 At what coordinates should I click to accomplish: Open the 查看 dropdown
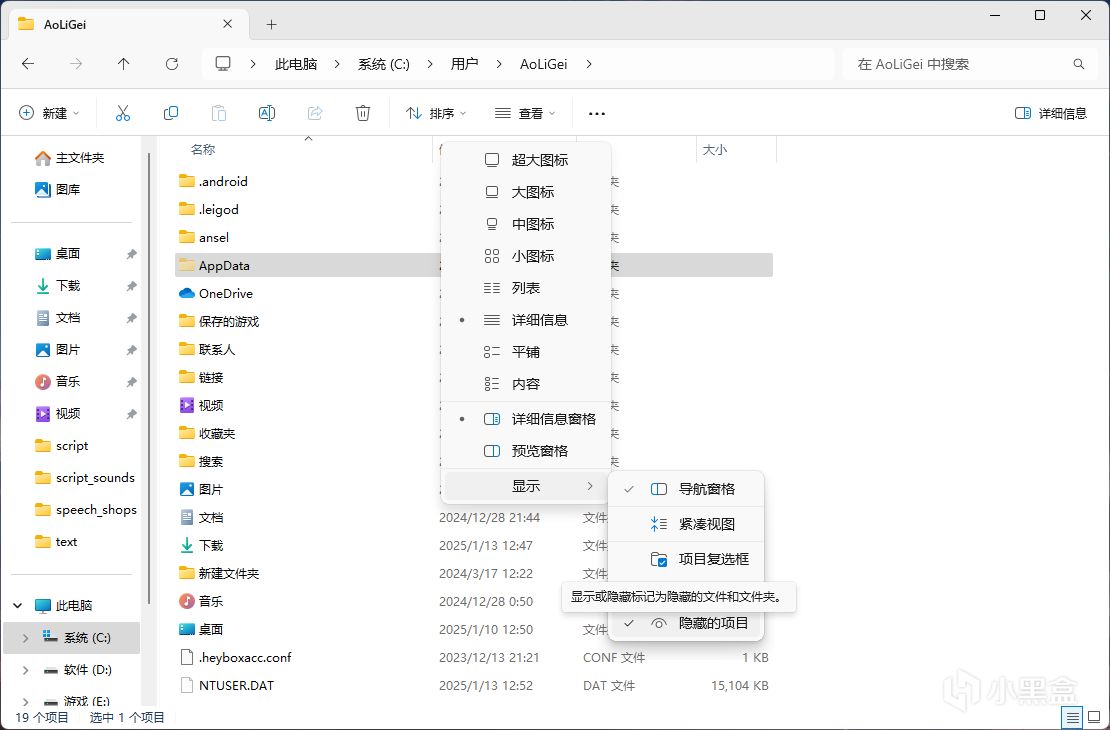click(x=525, y=113)
